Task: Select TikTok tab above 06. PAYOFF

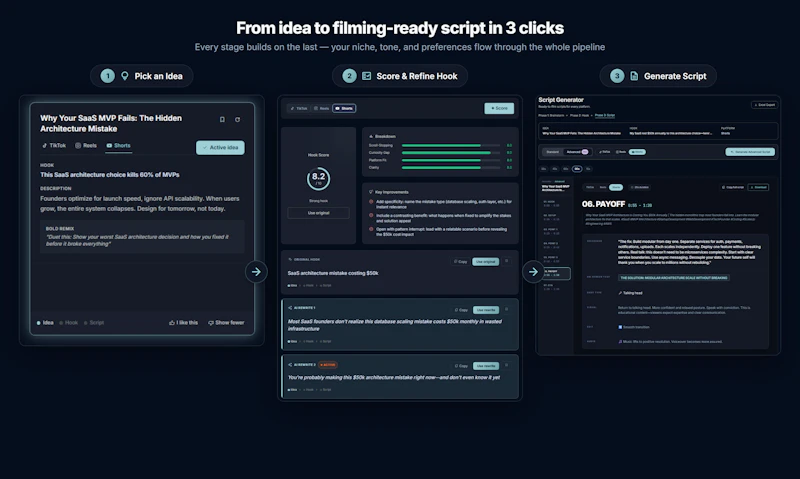Action: coord(590,187)
